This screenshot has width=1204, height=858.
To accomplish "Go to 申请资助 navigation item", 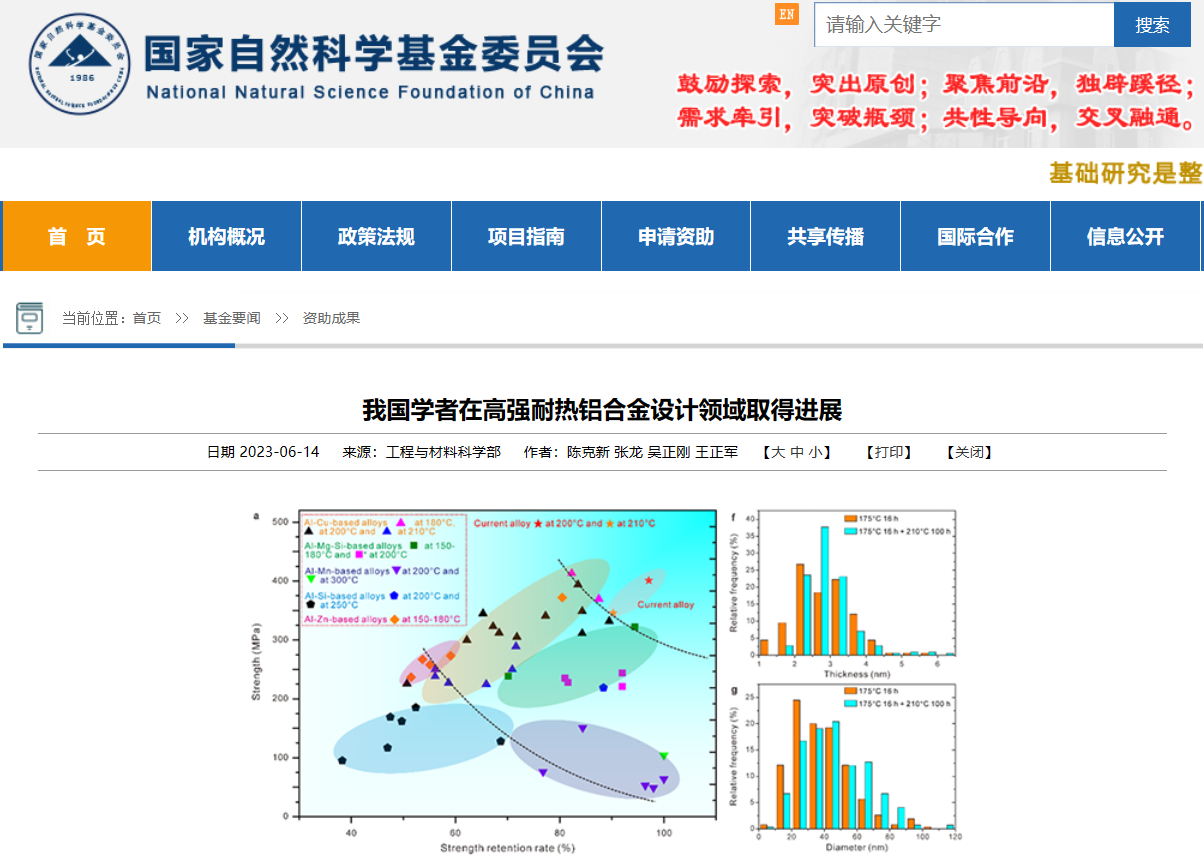I will pyautogui.click(x=676, y=237).
